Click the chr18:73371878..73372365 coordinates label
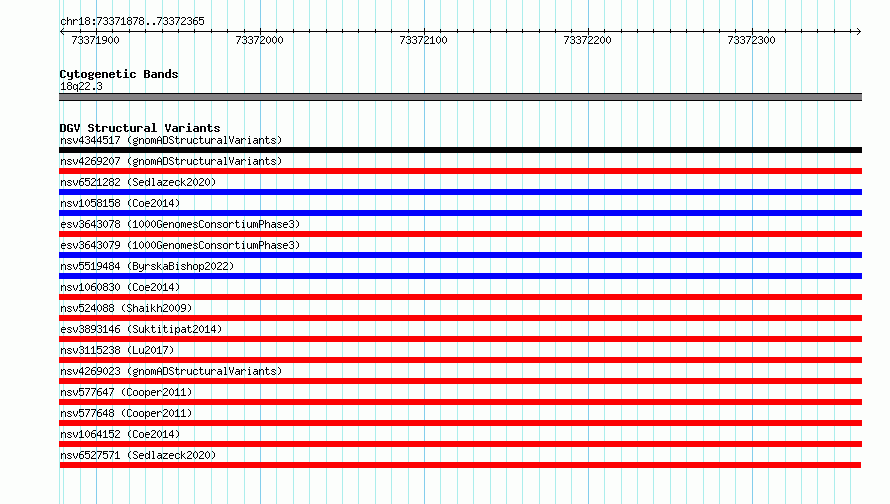 132,21
